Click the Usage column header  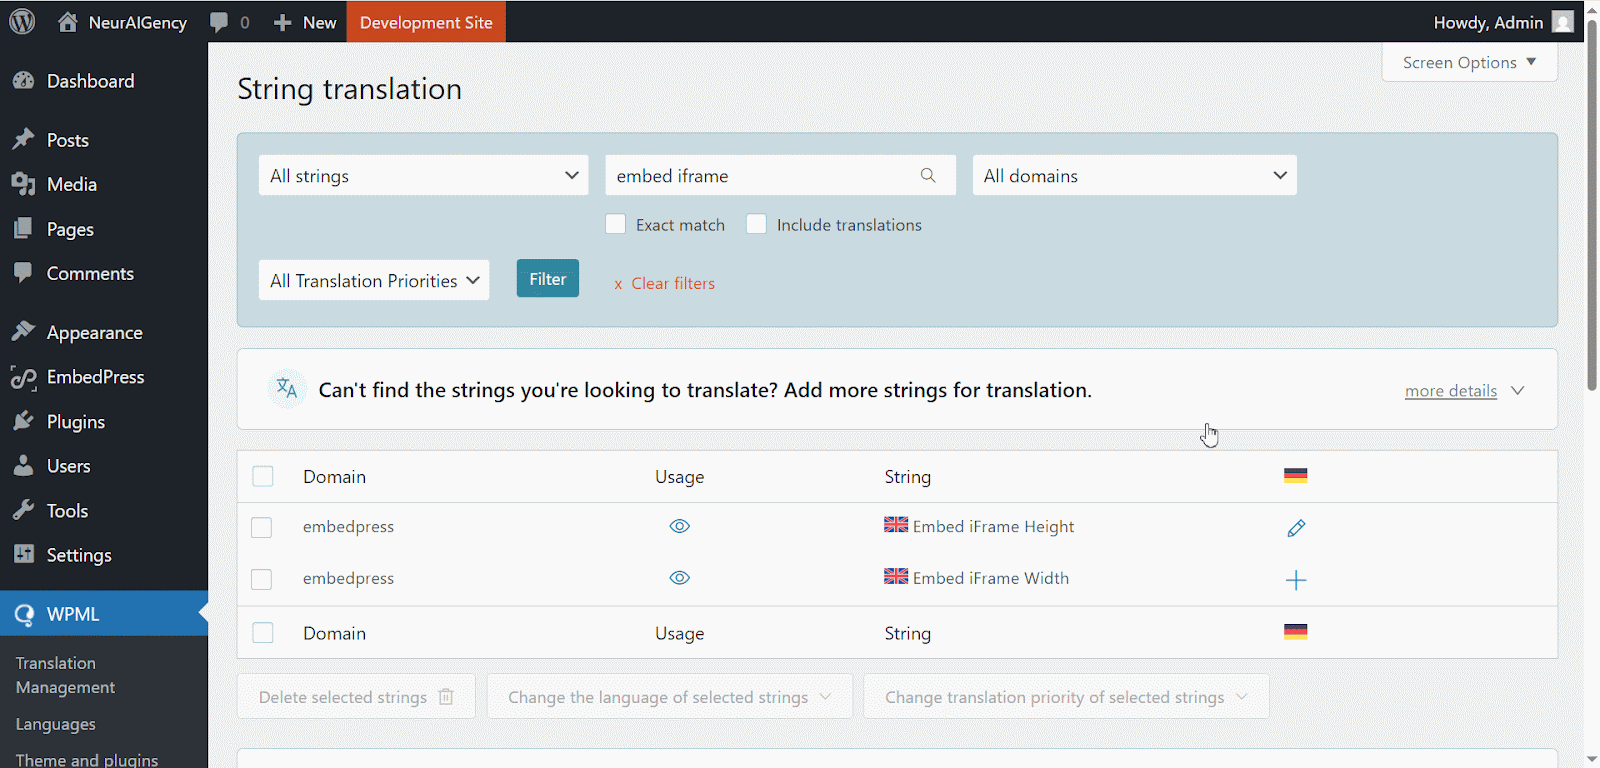pos(680,476)
